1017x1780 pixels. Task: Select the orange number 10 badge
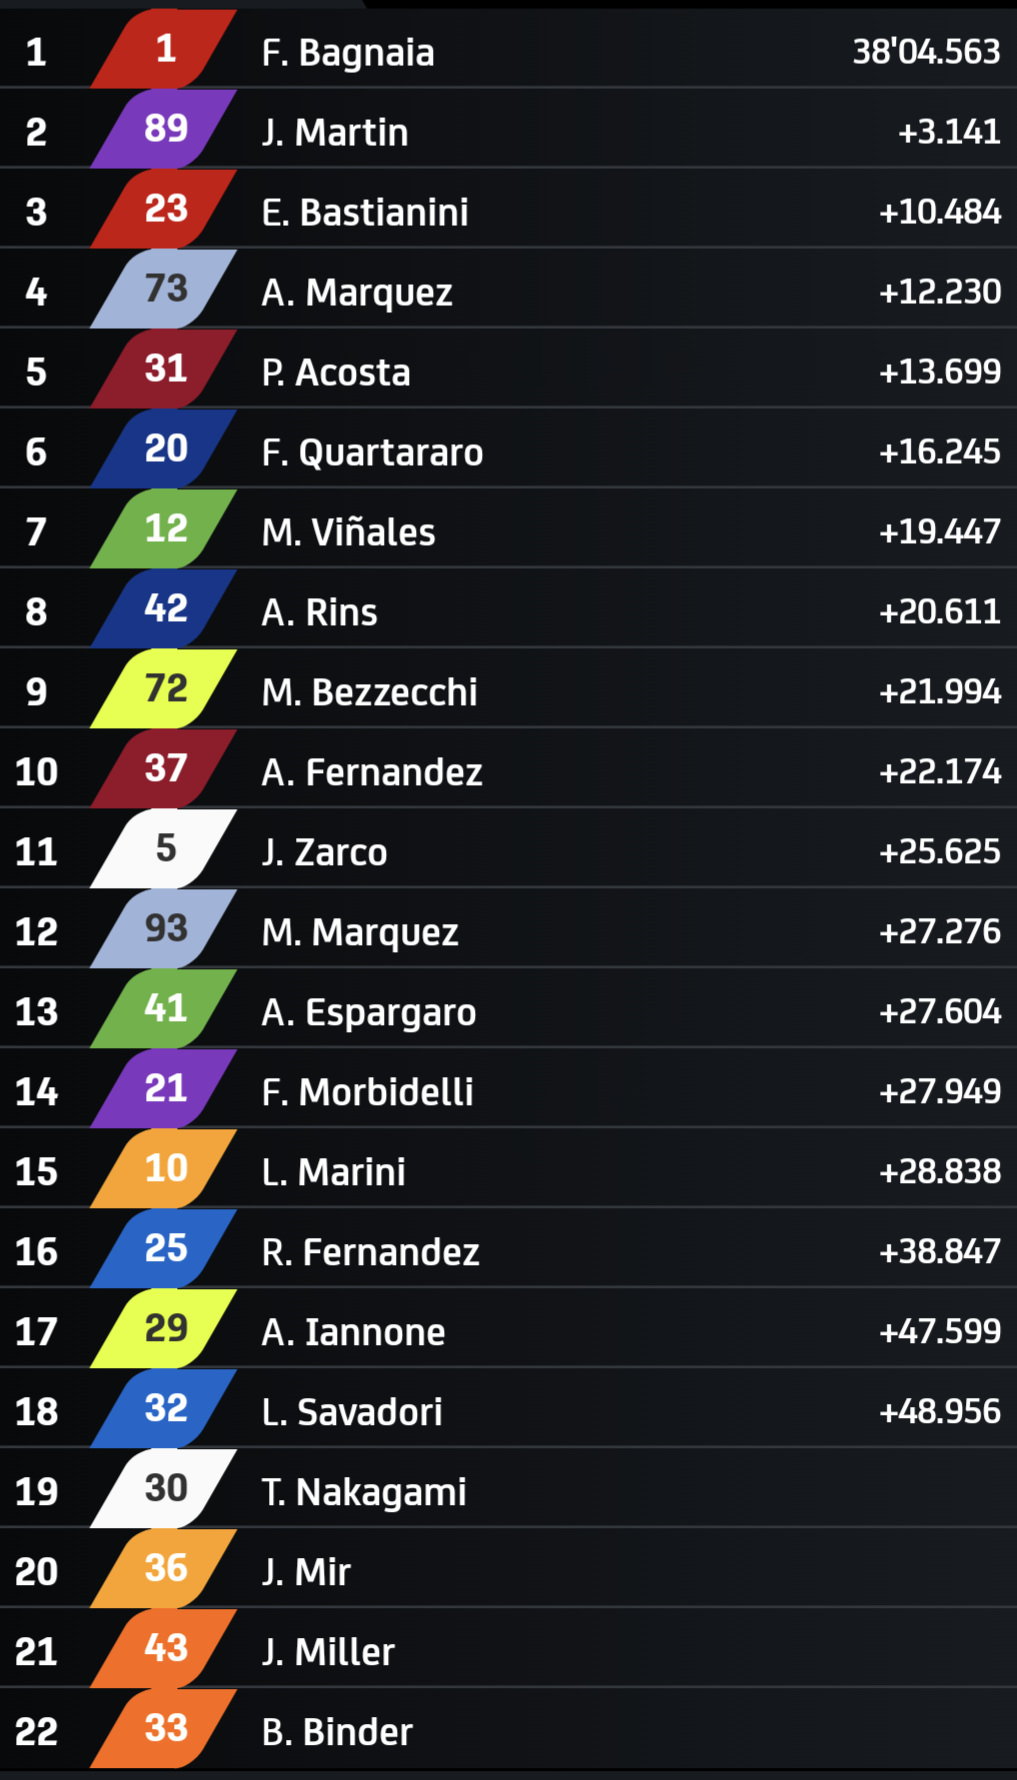coord(165,1169)
